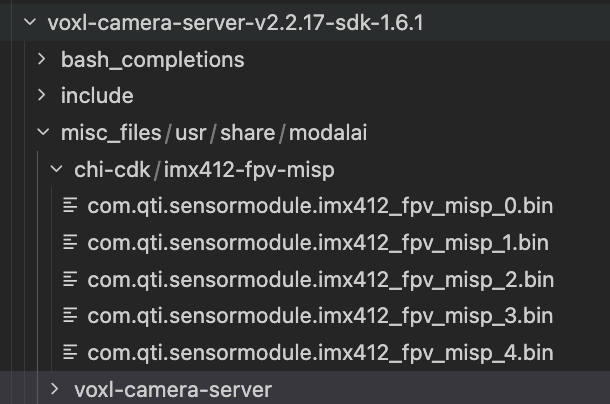Screen dimensions: 610x404
Task: Click the modalai path segment
Action: [x=317, y=132]
